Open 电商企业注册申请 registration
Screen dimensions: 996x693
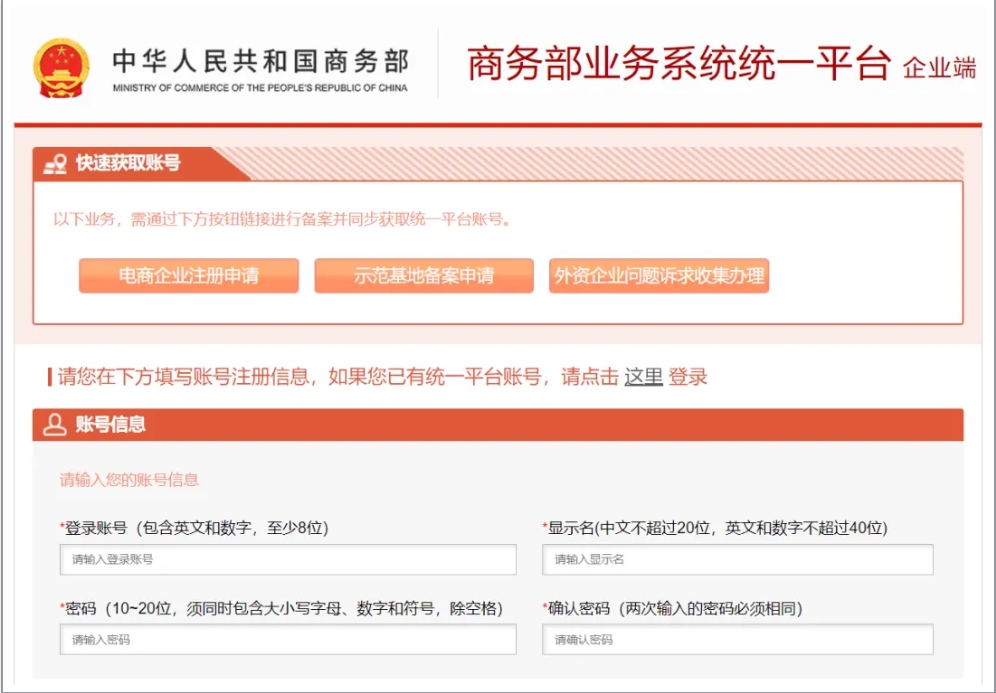pos(189,276)
